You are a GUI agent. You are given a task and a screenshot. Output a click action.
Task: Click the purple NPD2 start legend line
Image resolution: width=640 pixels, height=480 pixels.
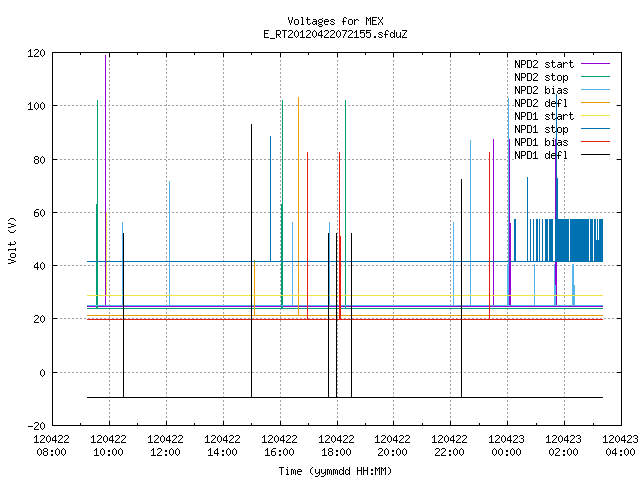pyautogui.click(x=595, y=64)
